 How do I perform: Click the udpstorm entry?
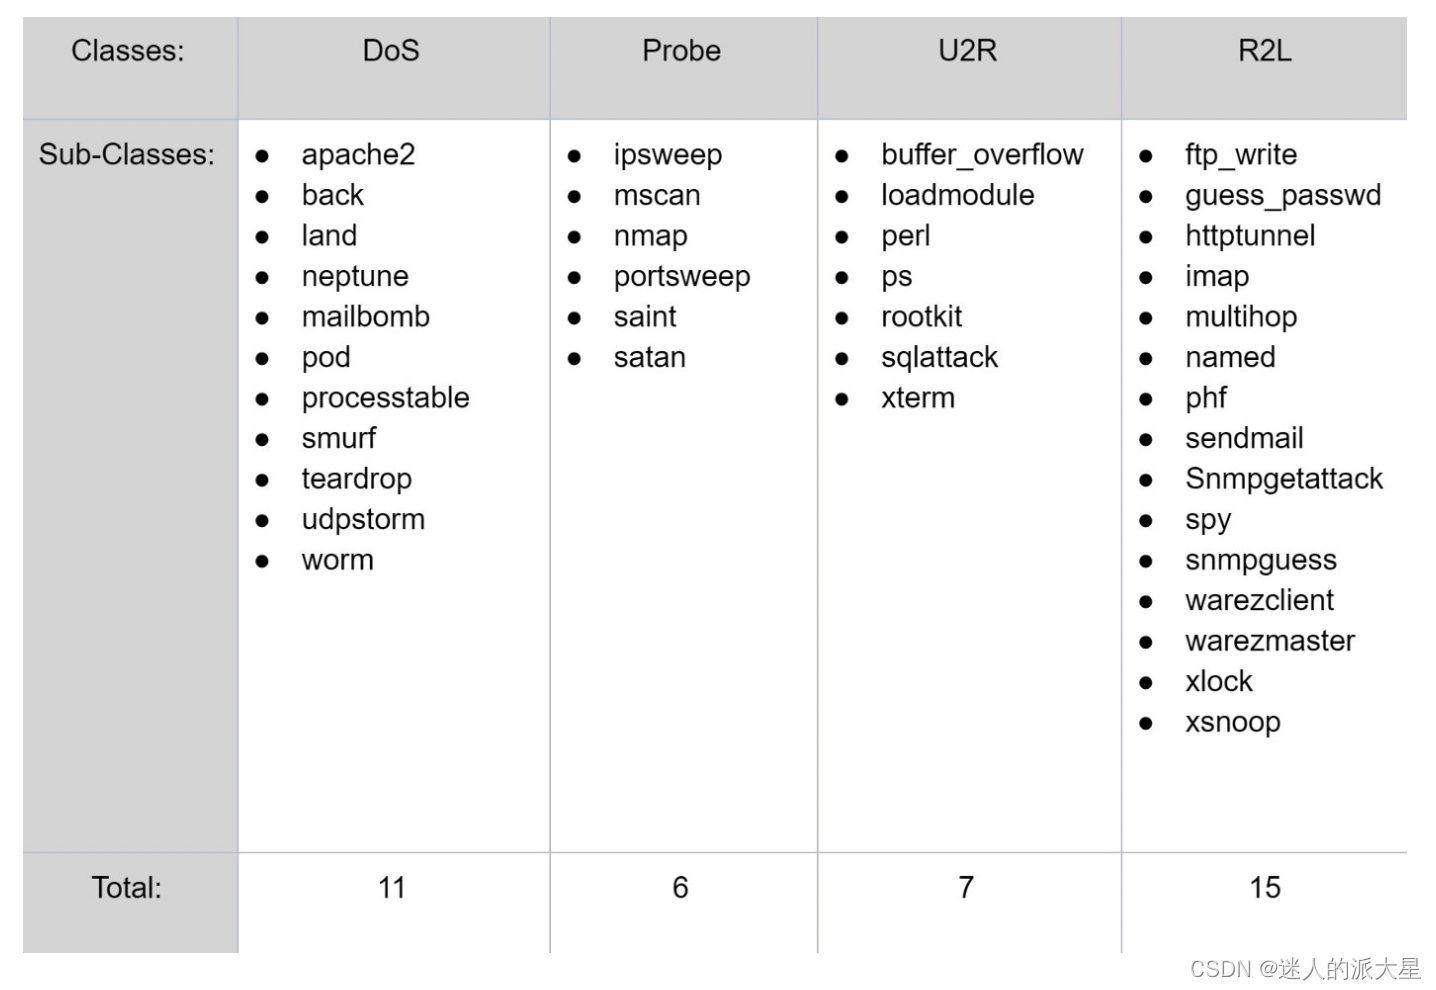pos(363,520)
